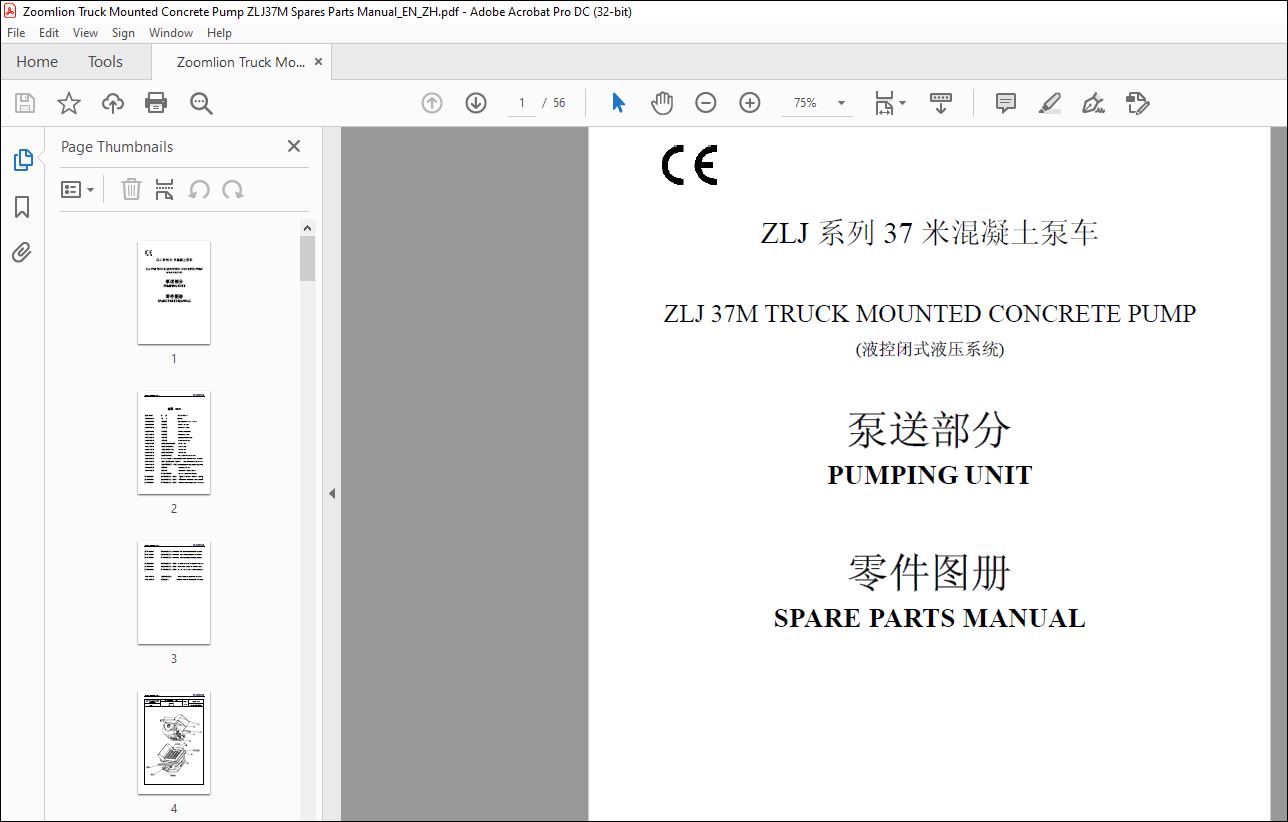Viewport: 1288px width, 822px height.
Task: Select page 2 thumbnail
Action: point(174,442)
